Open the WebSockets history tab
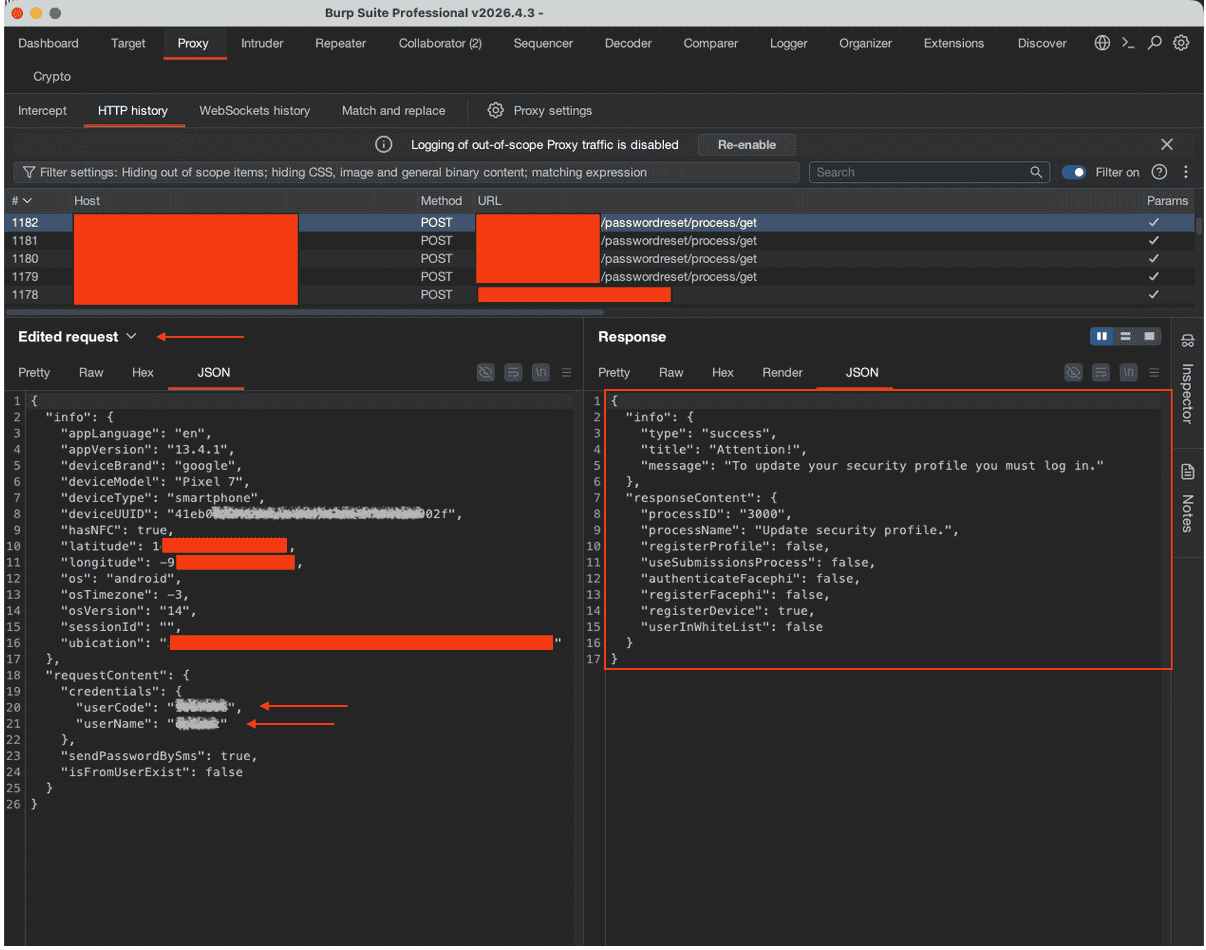The width and height of the screenshot is (1206, 950). coord(255,110)
